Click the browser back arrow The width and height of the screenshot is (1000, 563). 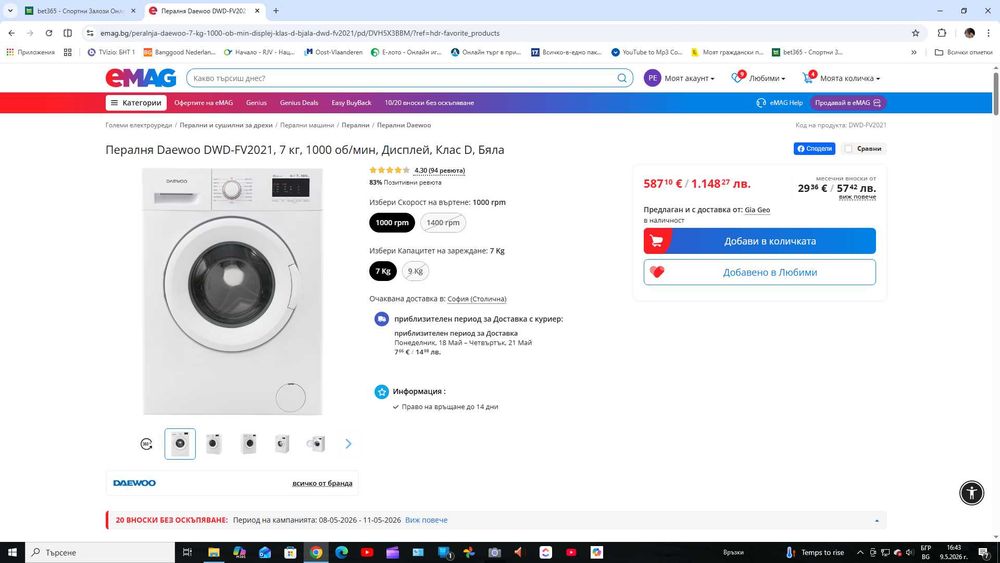pos(11,33)
